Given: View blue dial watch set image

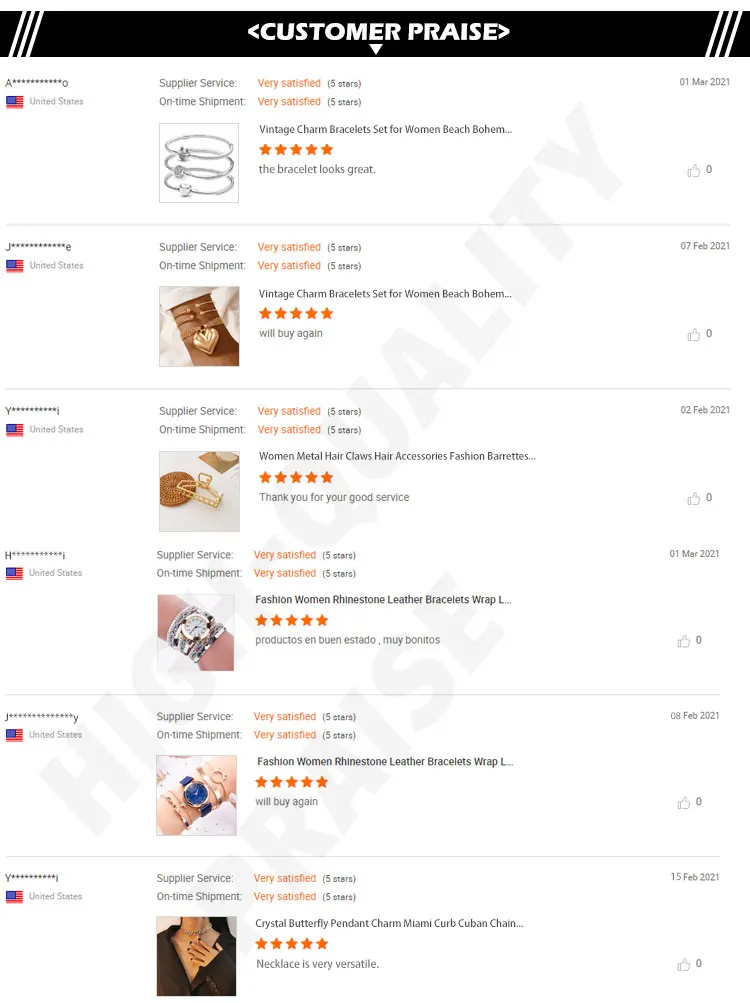Looking at the screenshot, I should click(x=196, y=795).
